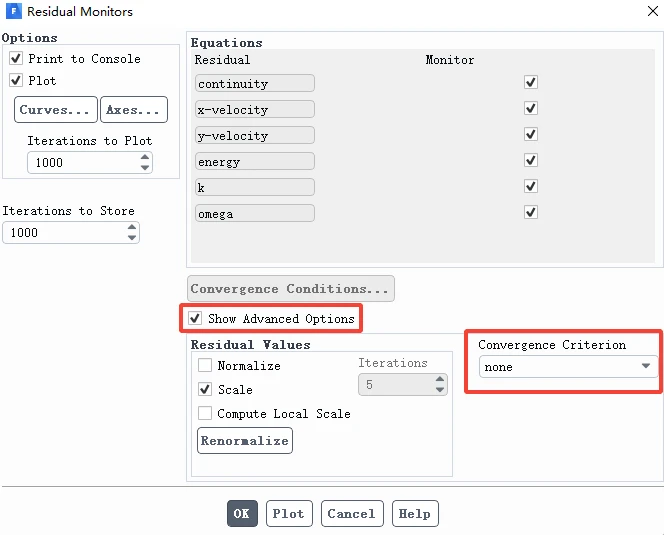
Task: Uncheck the Plot option checkbox
Action: click(16, 80)
